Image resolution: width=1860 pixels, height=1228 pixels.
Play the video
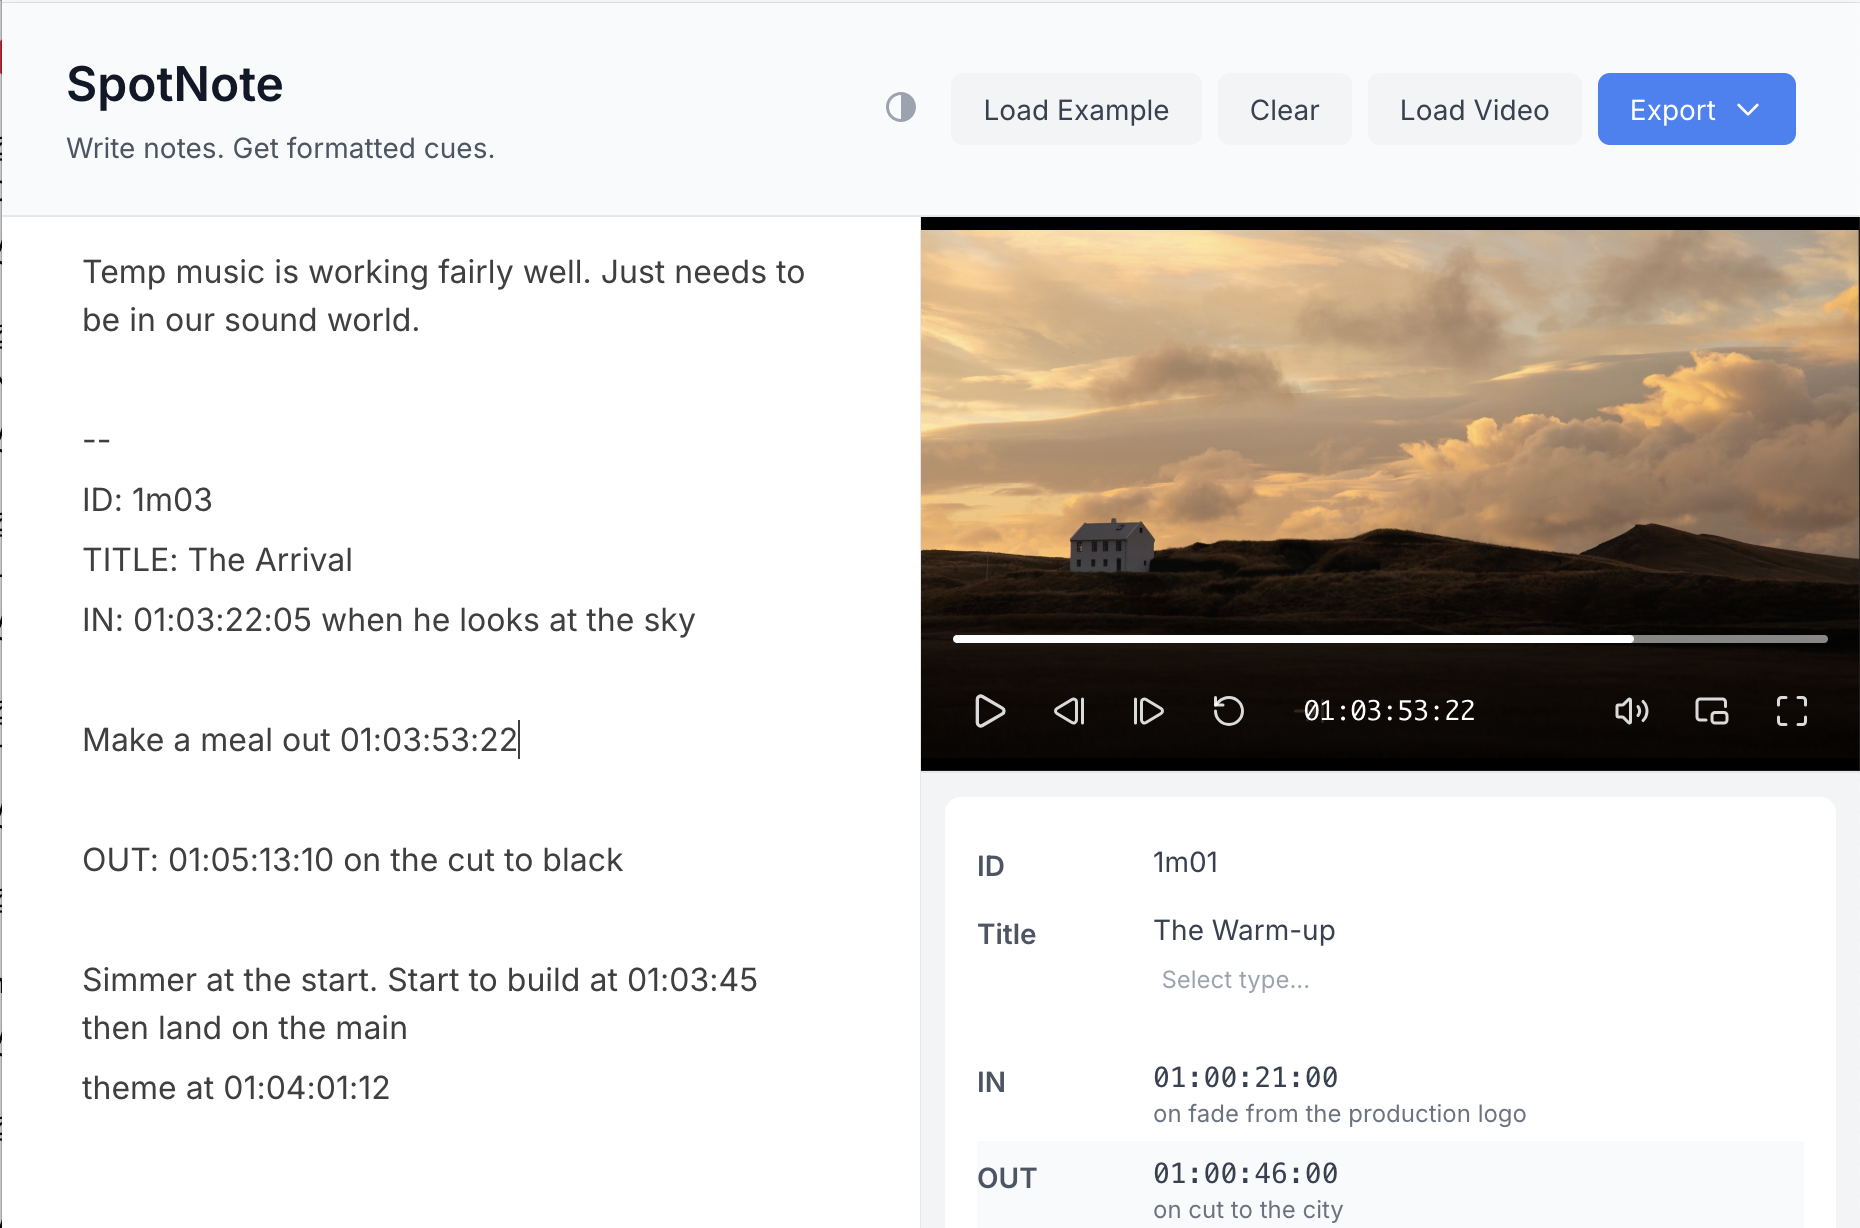click(990, 711)
